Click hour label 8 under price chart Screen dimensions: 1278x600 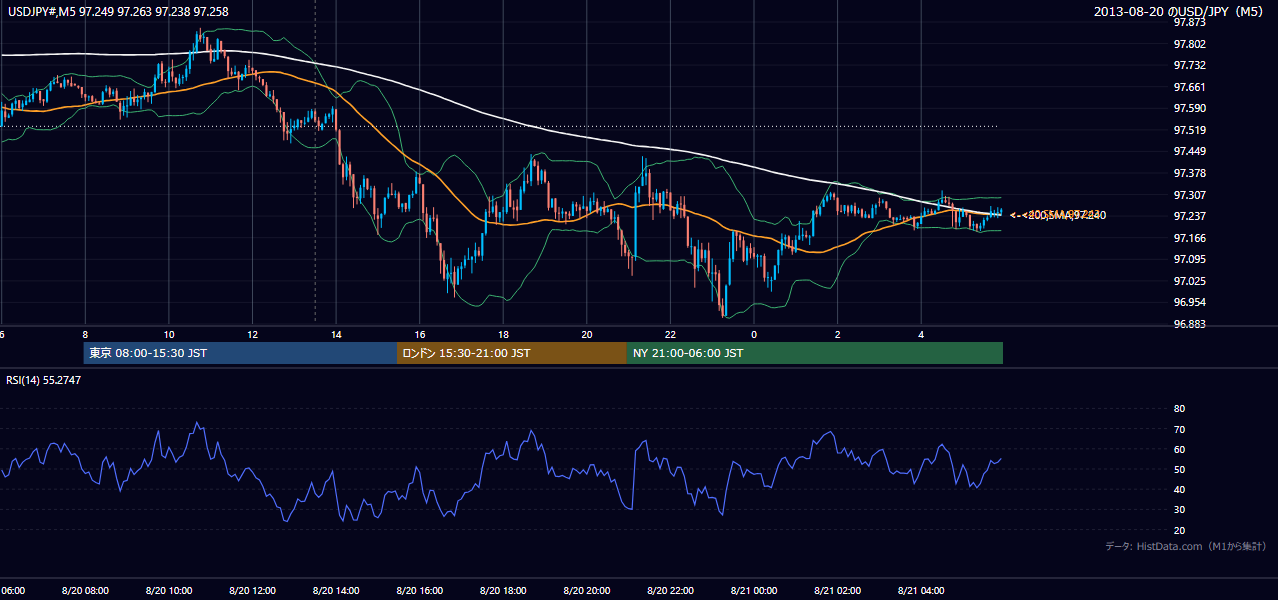(x=85, y=335)
